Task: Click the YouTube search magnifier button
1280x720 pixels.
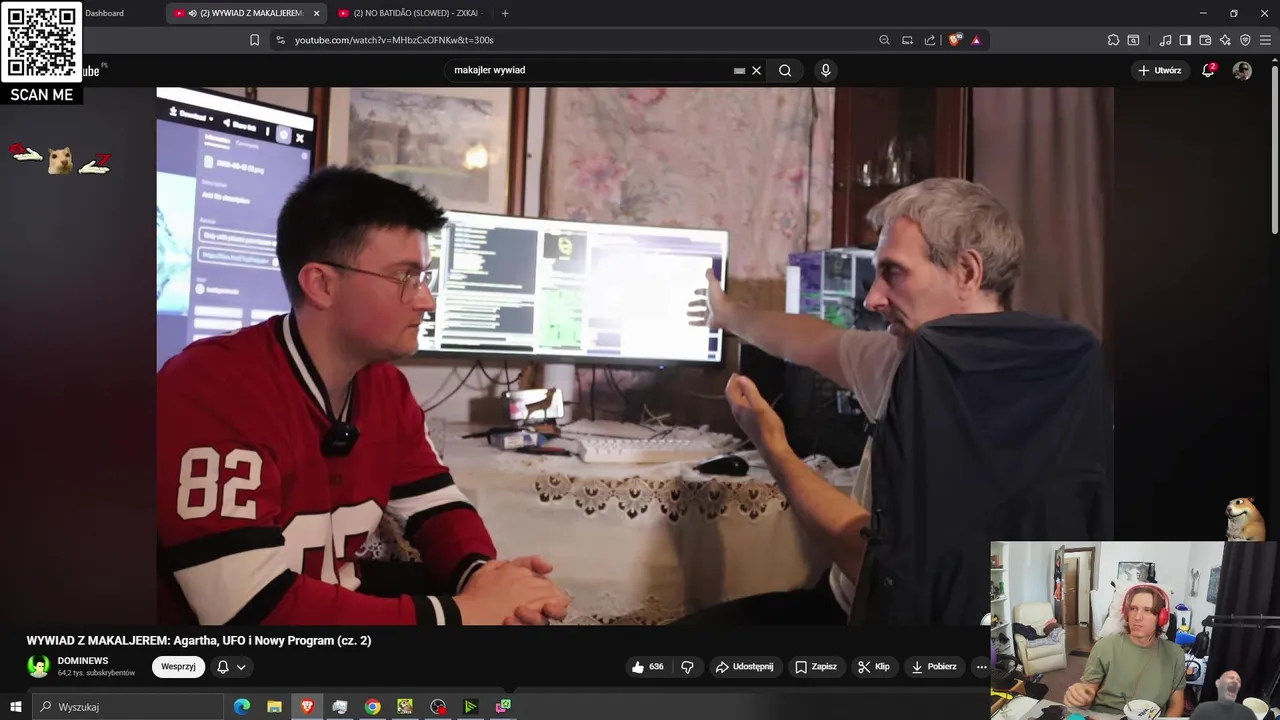Action: click(785, 70)
